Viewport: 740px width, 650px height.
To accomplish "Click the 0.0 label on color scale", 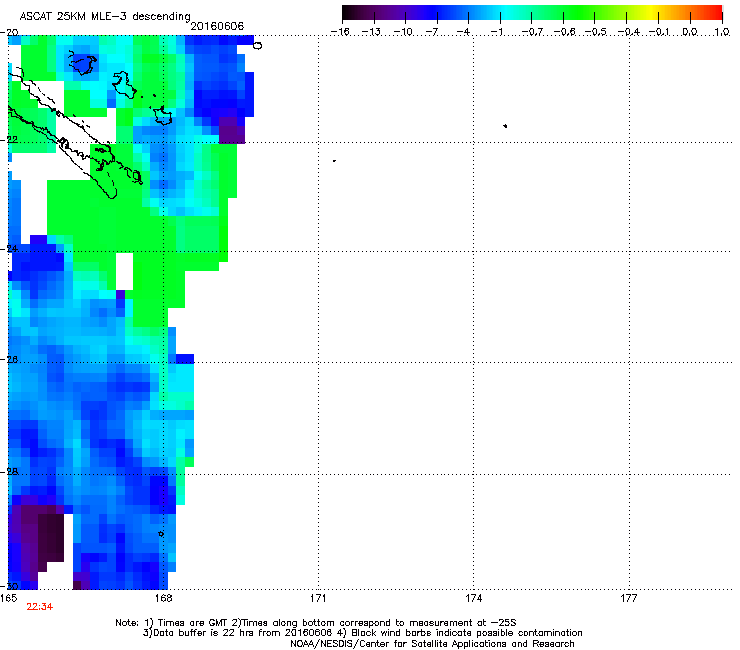I will [x=690, y=32].
